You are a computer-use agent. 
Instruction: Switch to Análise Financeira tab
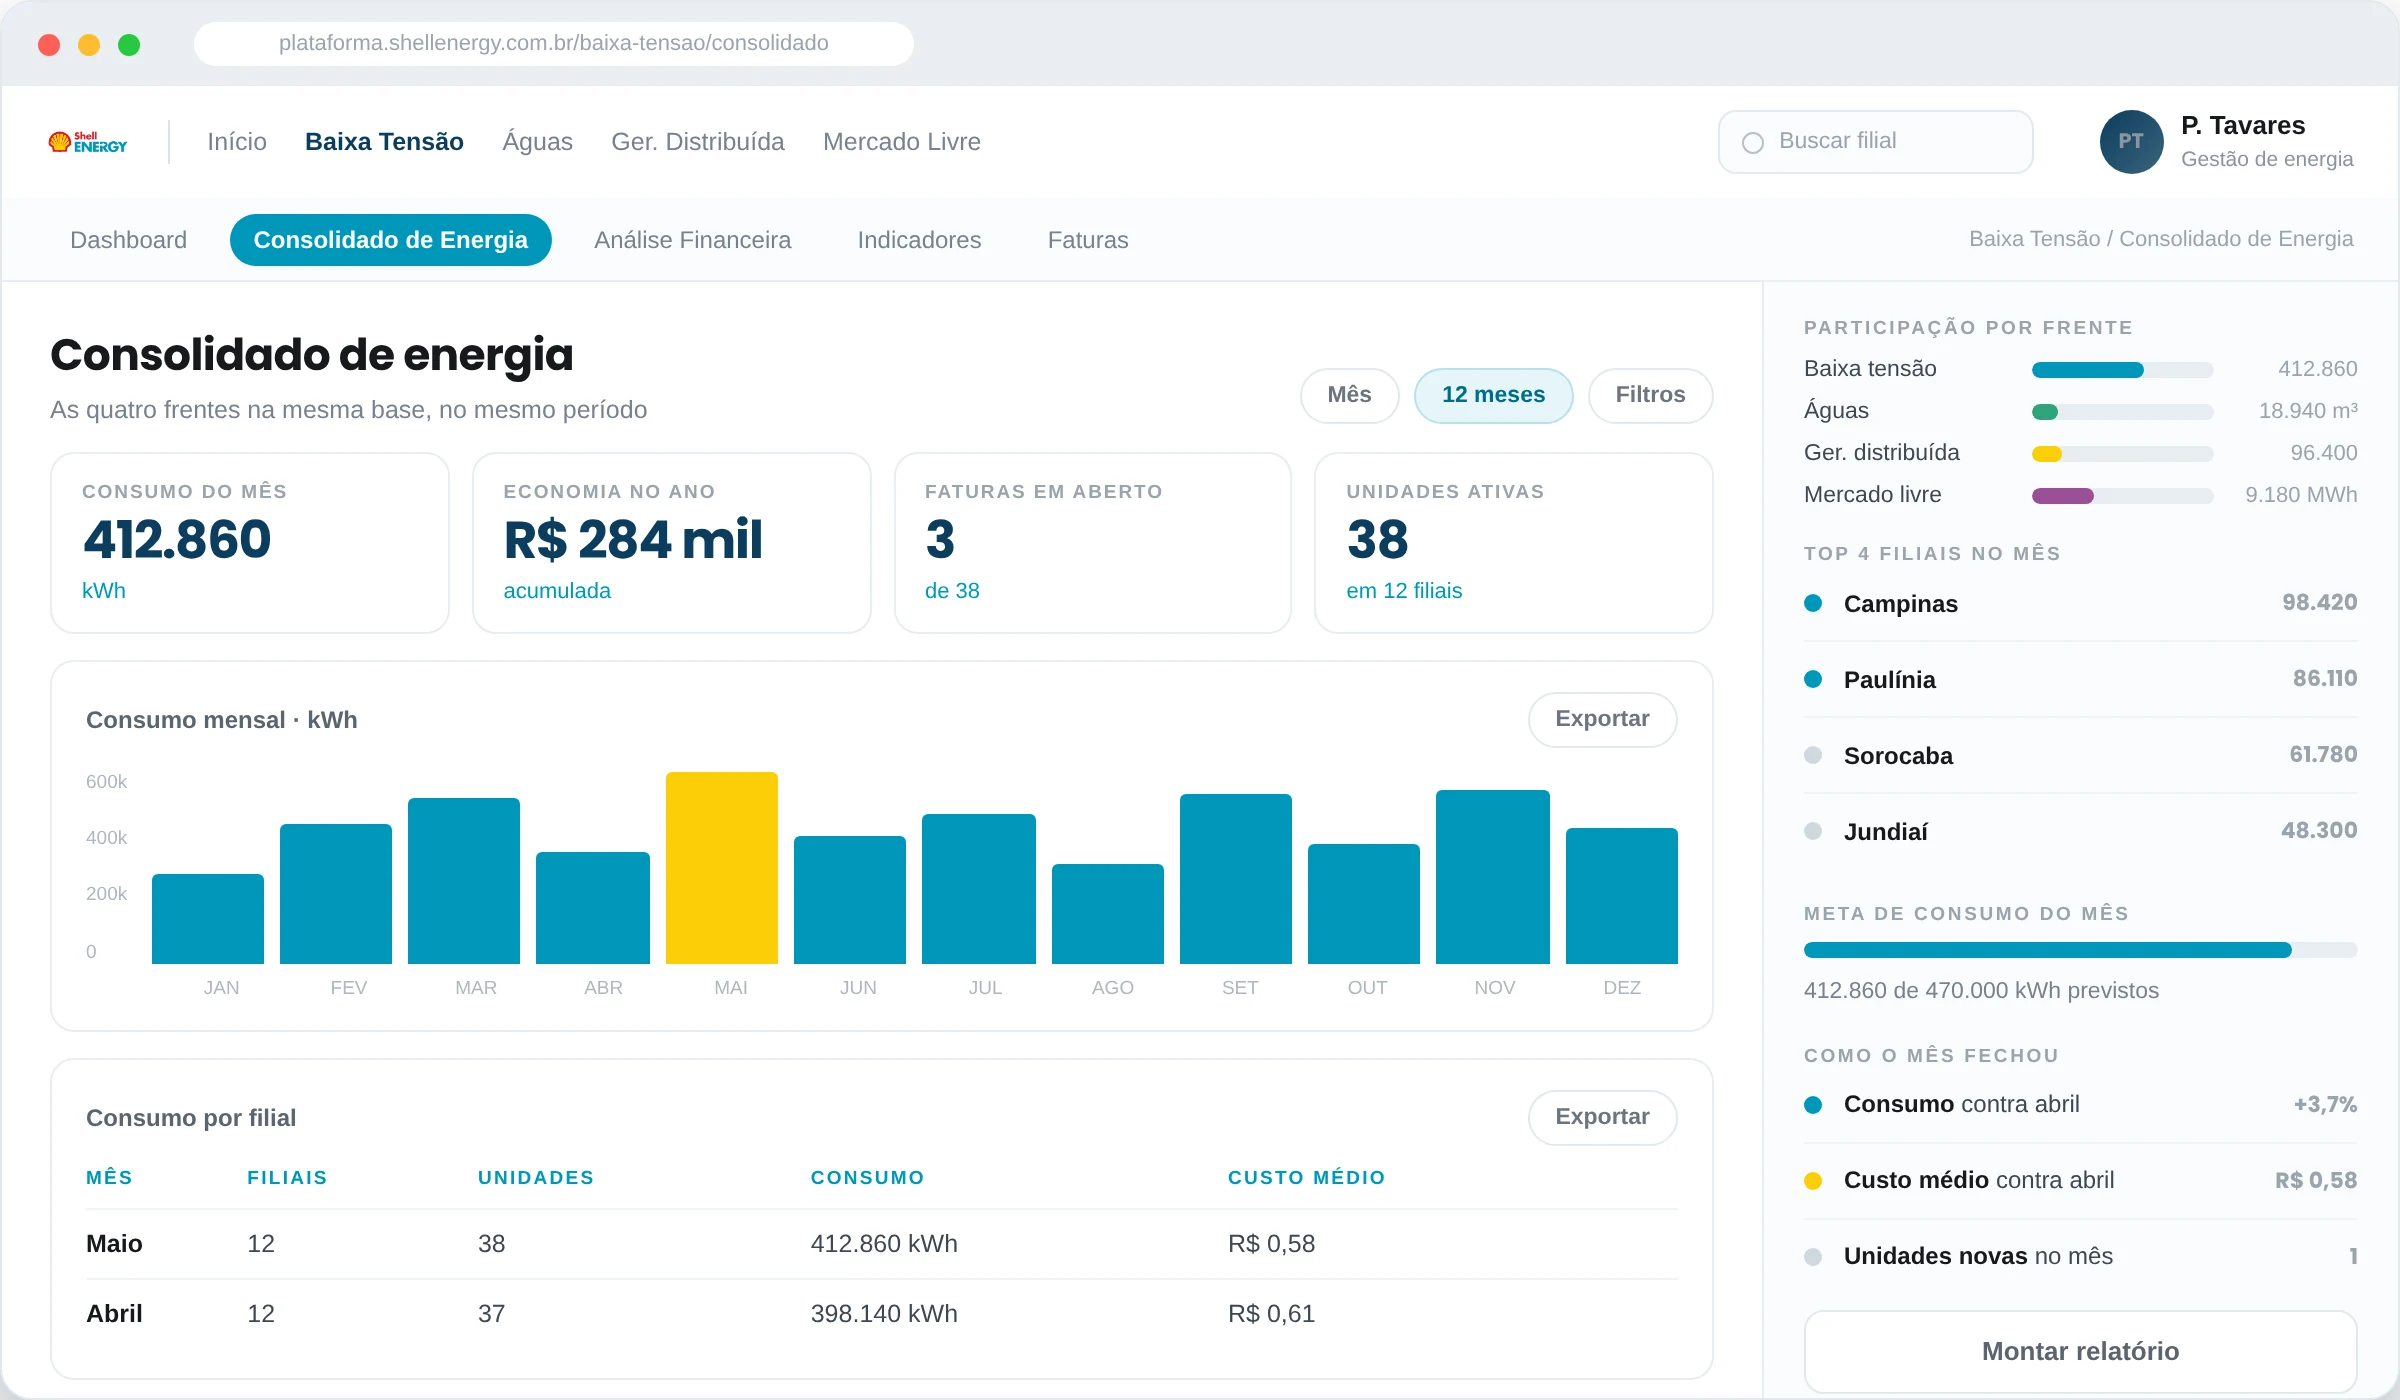(692, 240)
